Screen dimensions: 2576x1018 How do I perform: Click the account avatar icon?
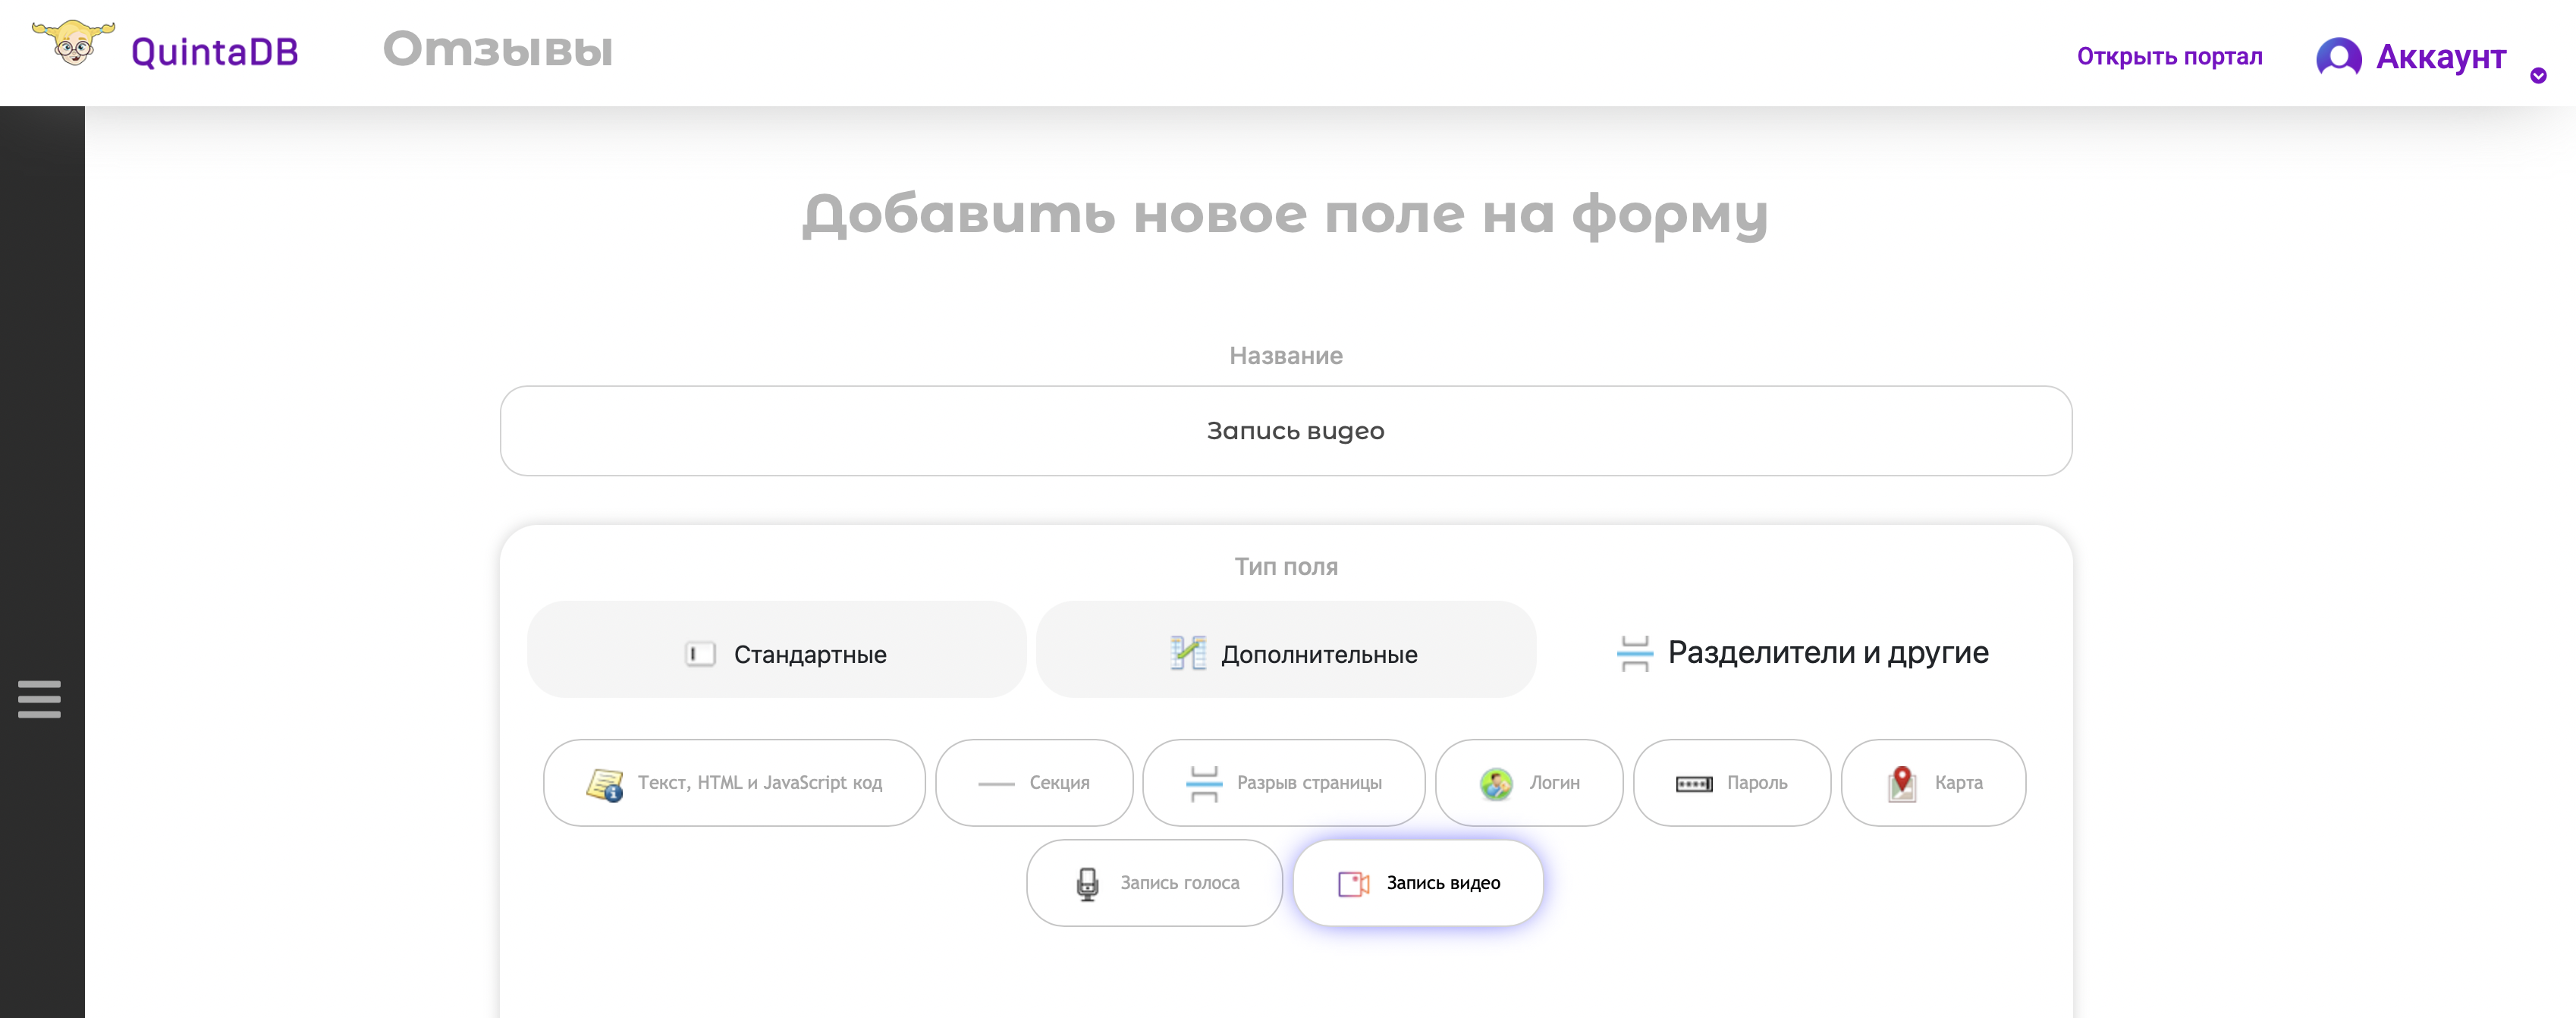[2338, 57]
